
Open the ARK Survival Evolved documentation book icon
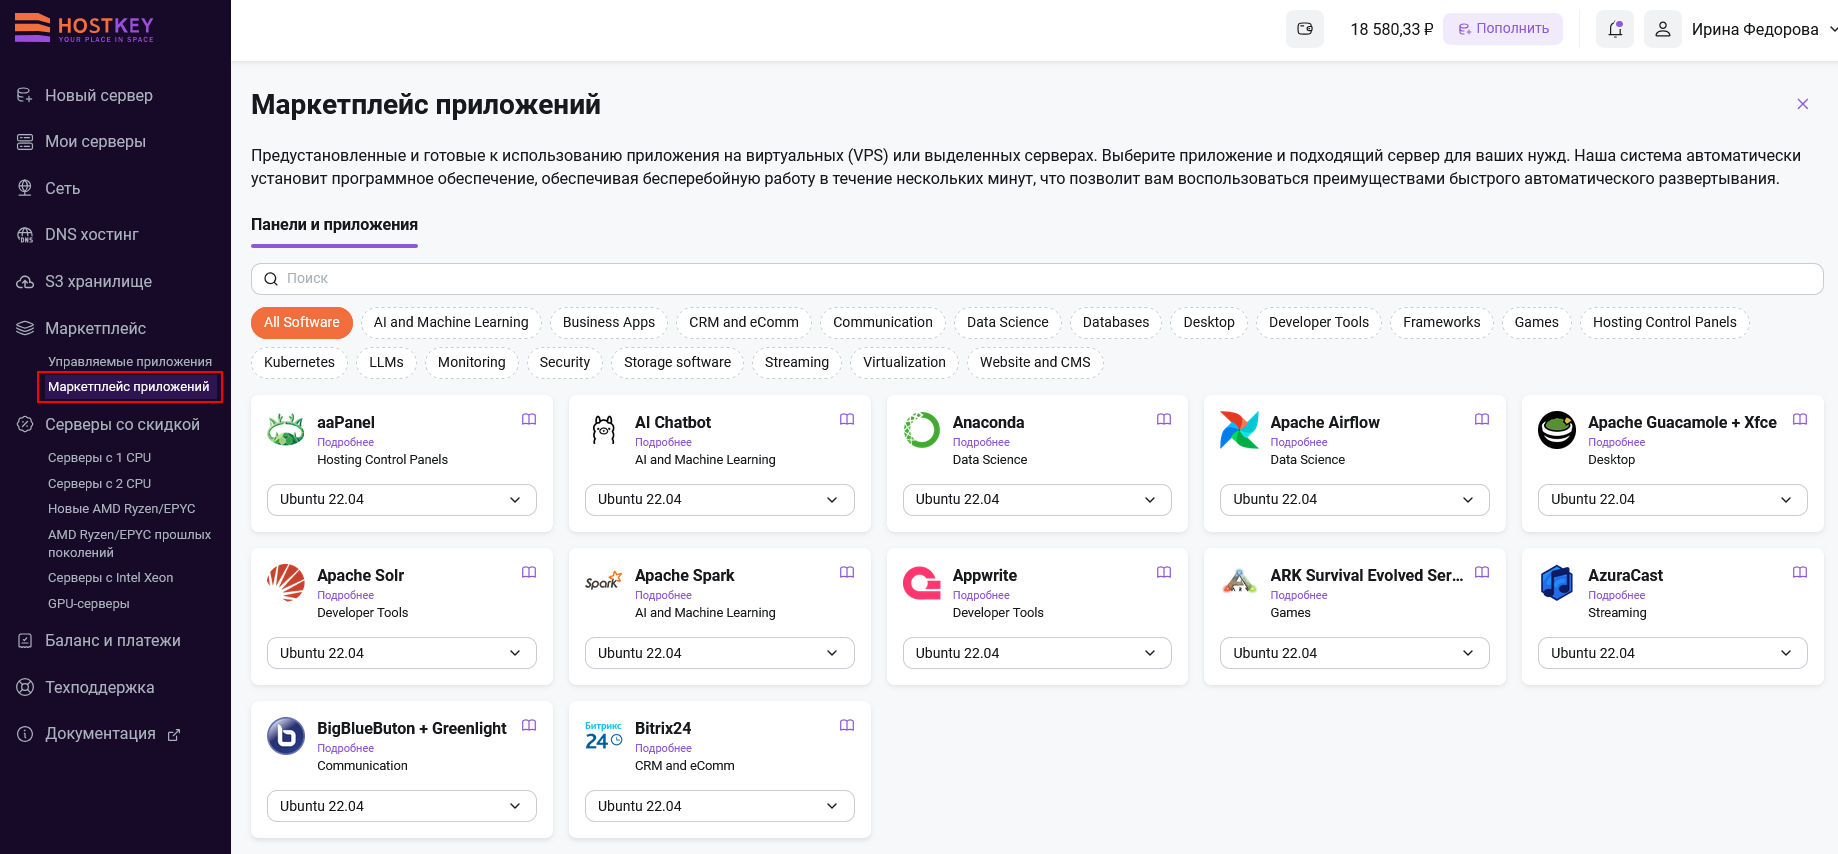[1482, 572]
